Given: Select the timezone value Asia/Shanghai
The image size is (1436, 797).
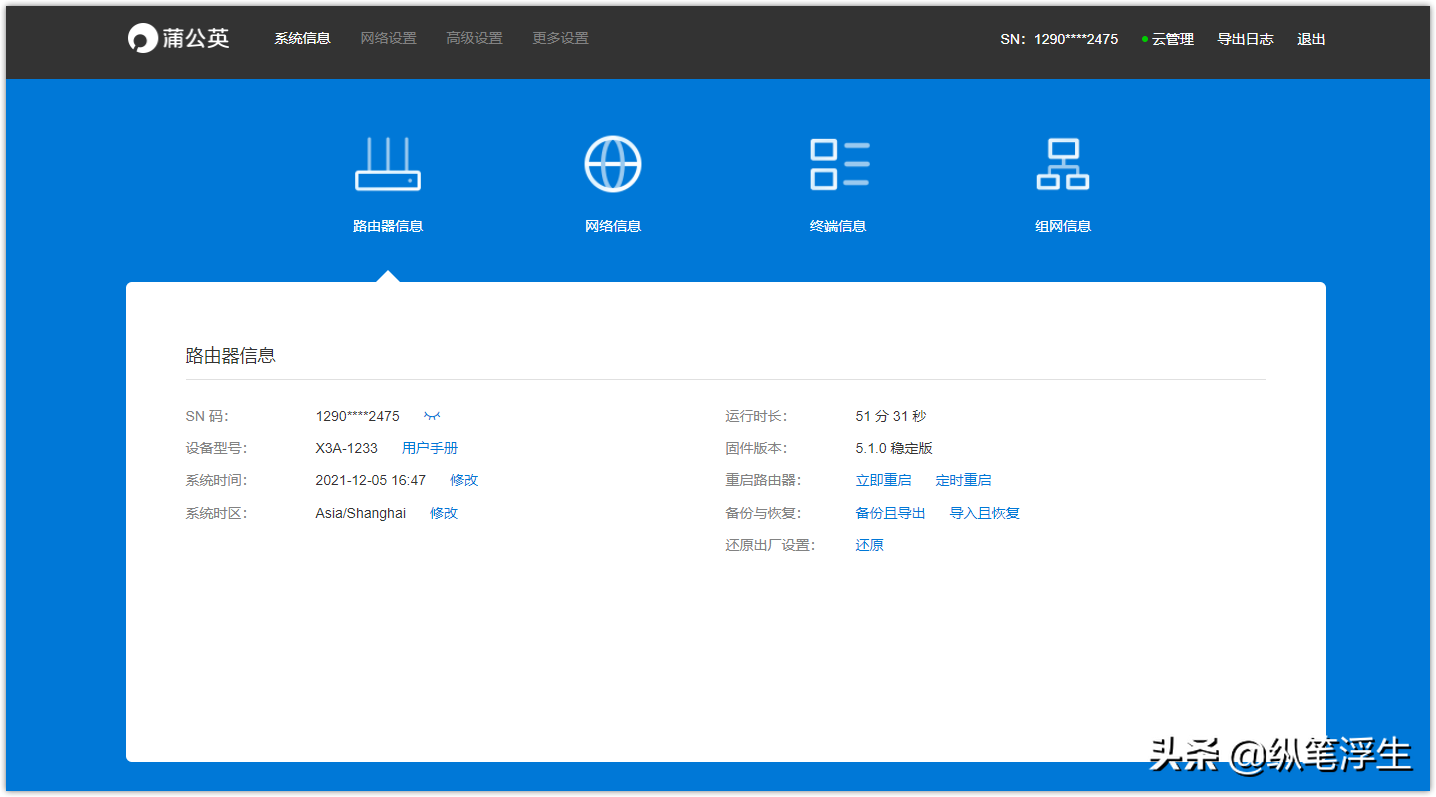Looking at the screenshot, I should [x=361, y=513].
